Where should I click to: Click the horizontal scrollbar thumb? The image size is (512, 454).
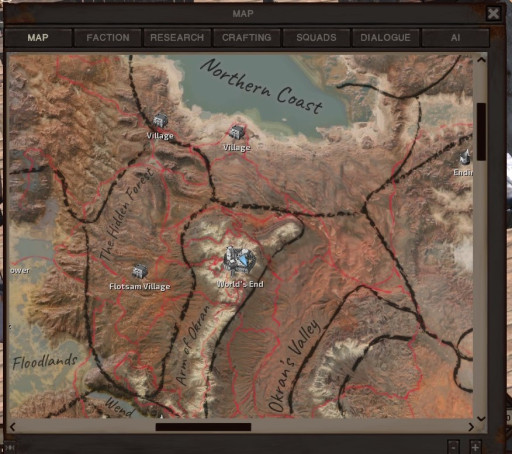click(x=203, y=427)
